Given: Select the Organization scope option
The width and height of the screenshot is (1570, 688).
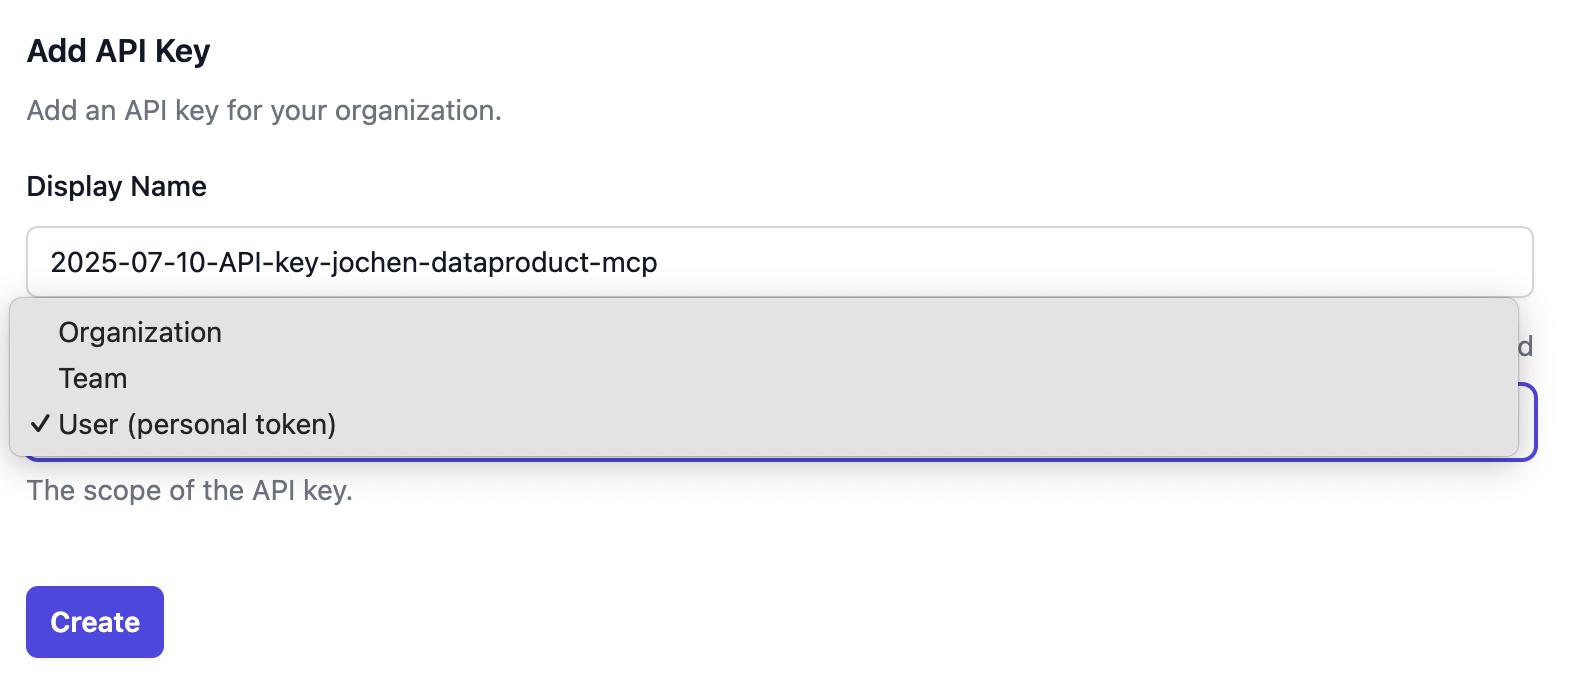Looking at the screenshot, I should tap(140, 333).
